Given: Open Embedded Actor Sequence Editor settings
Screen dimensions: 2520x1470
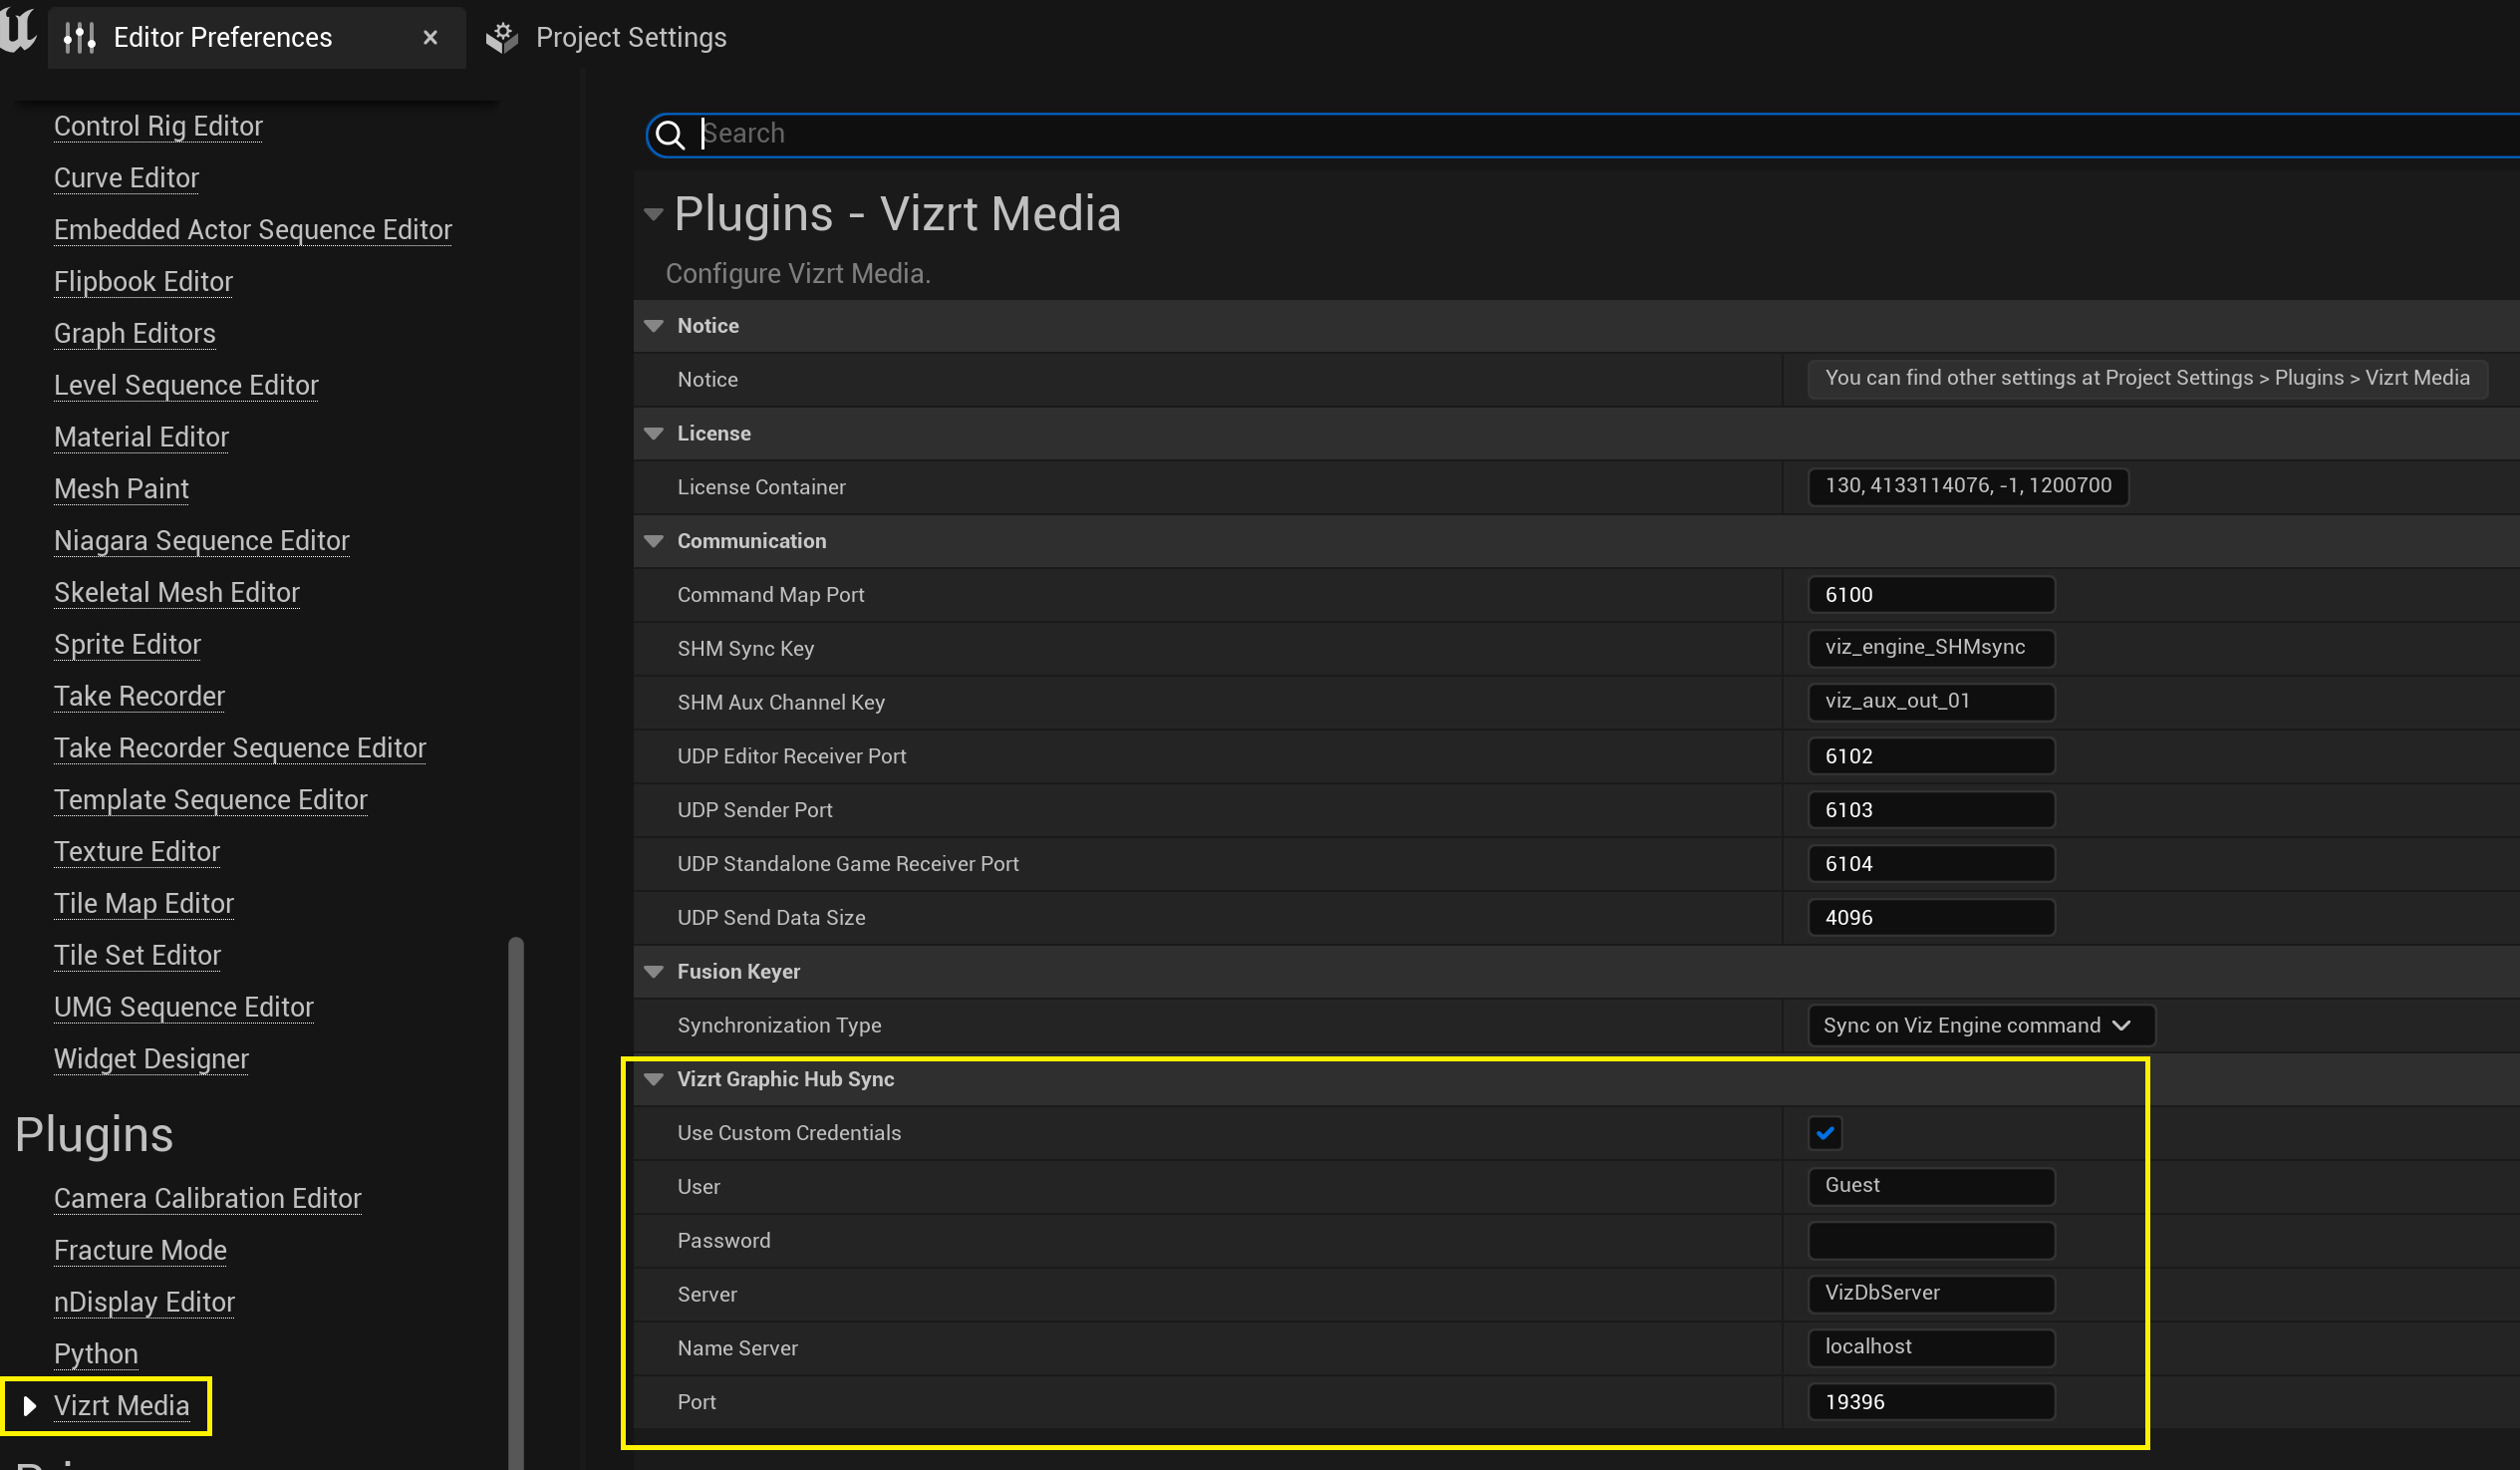Looking at the screenshot, I should click(253, 230).
